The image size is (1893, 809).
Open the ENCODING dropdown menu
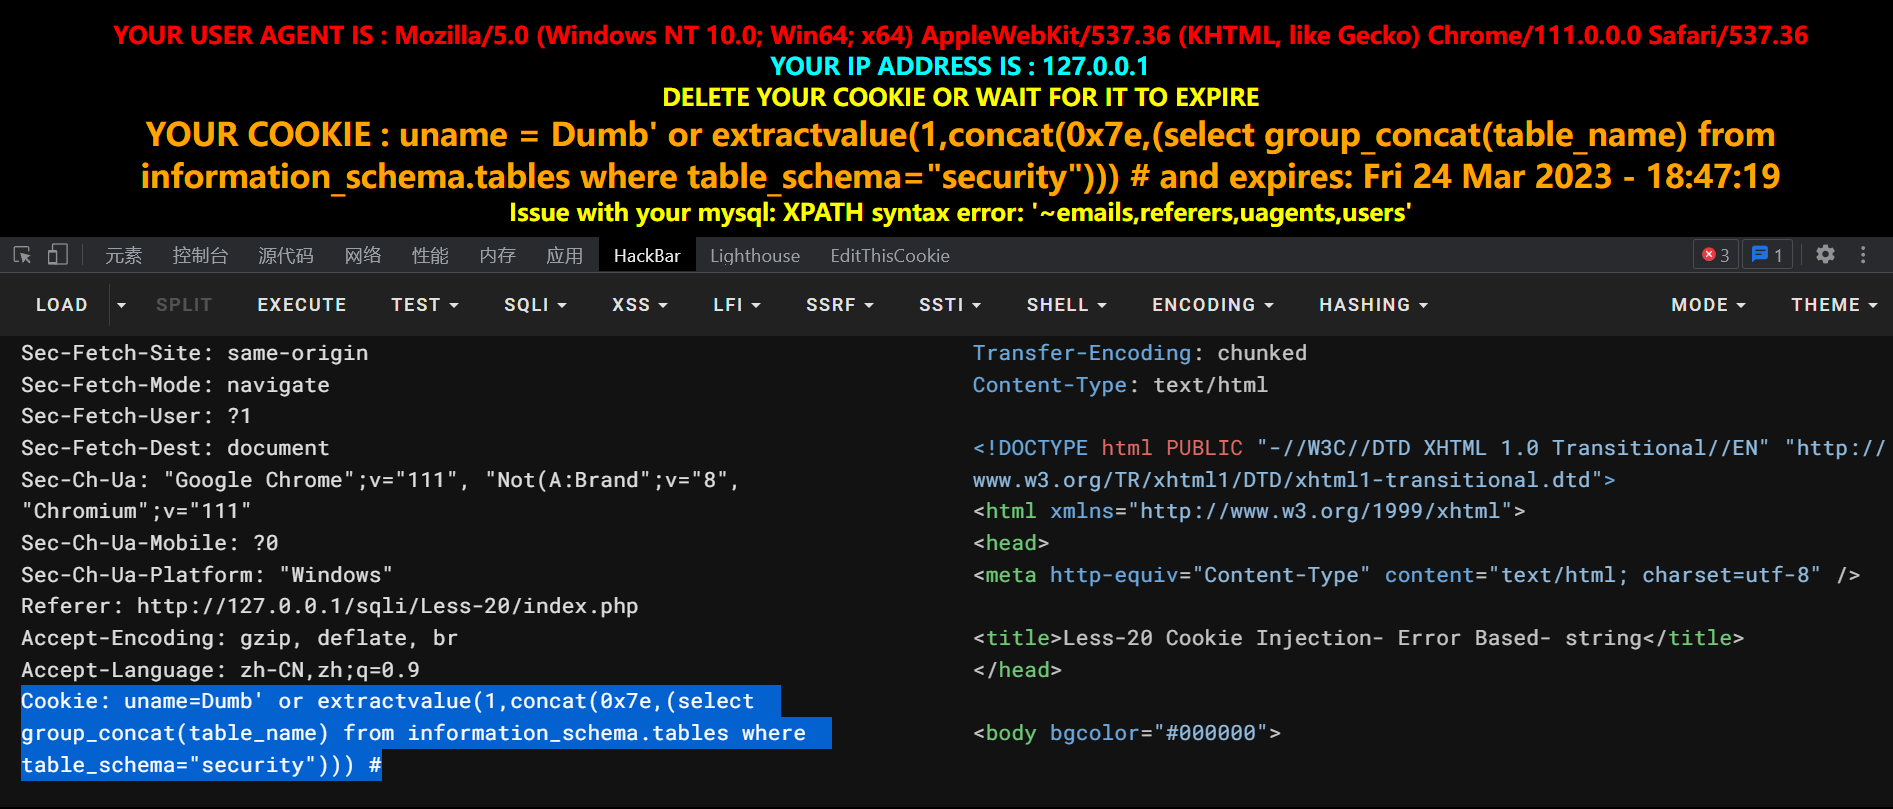click(x=1212, y=305)
